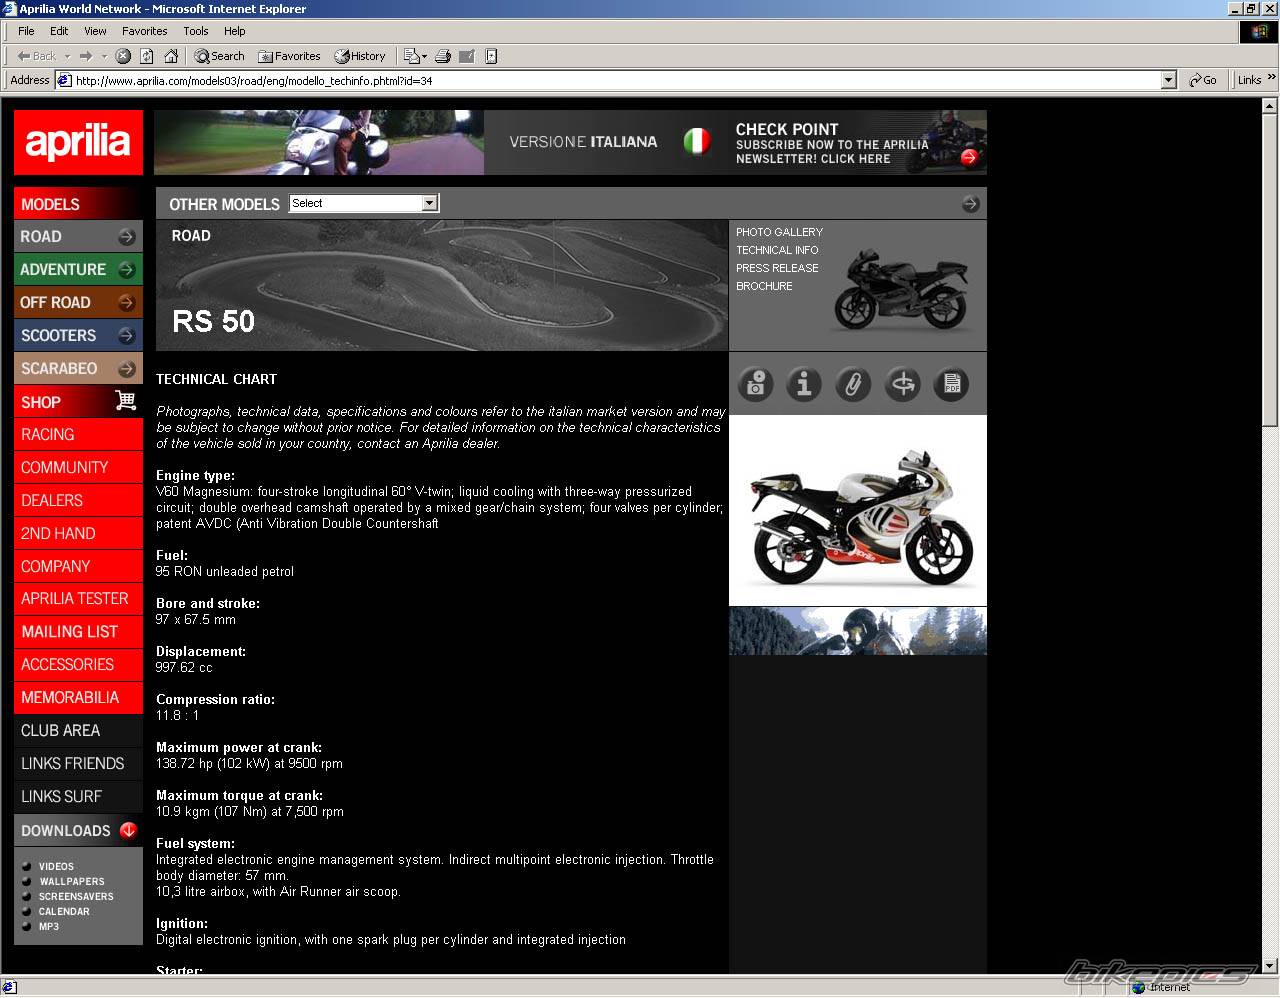This screenshot has width=1280, height=998.
Task: Click the VERSIONE ITALIANA link
Action: pyautogui.click(x=583, y=142)
